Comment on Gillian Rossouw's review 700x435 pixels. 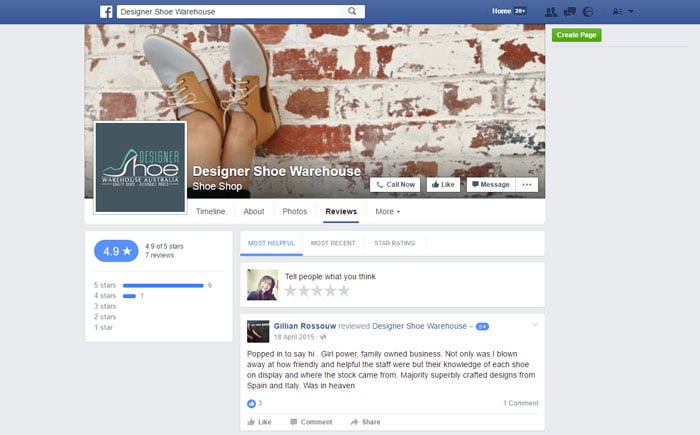311,422
